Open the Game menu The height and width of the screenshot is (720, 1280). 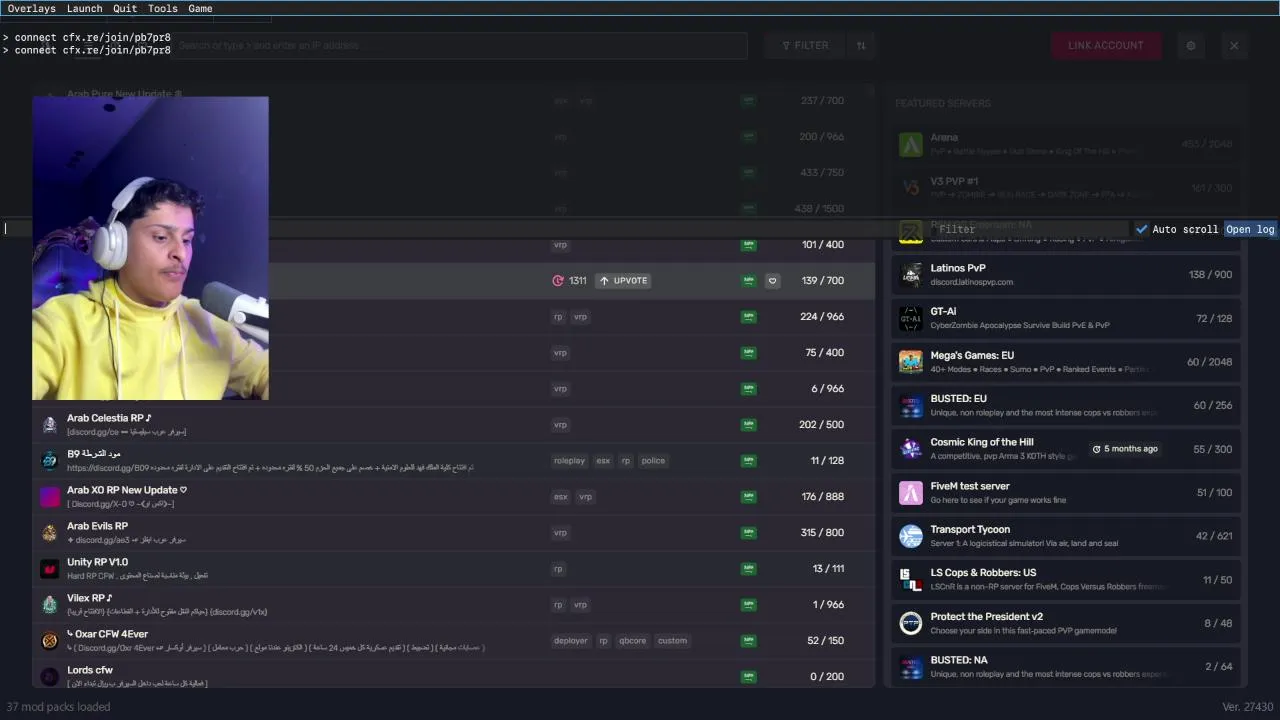[200, 8]
